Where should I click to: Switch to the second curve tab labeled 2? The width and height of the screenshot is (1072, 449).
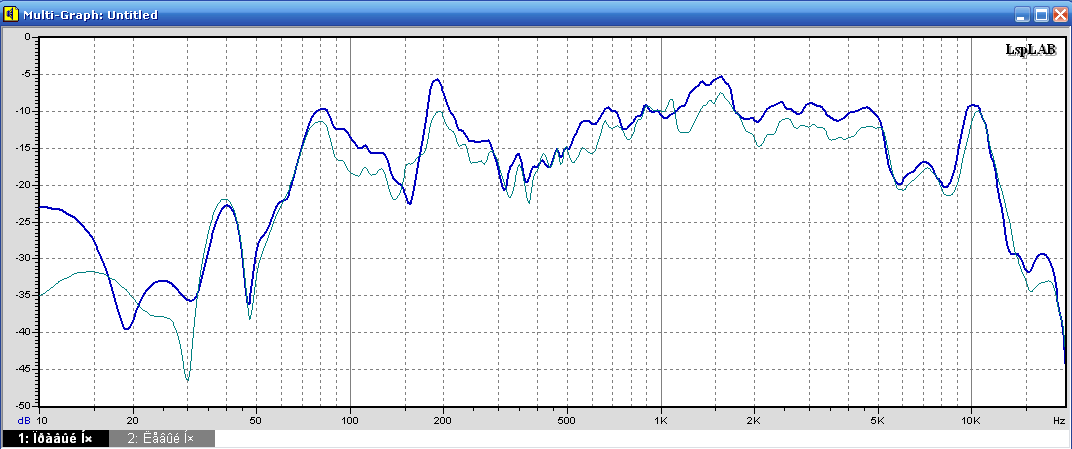point(161,438)
